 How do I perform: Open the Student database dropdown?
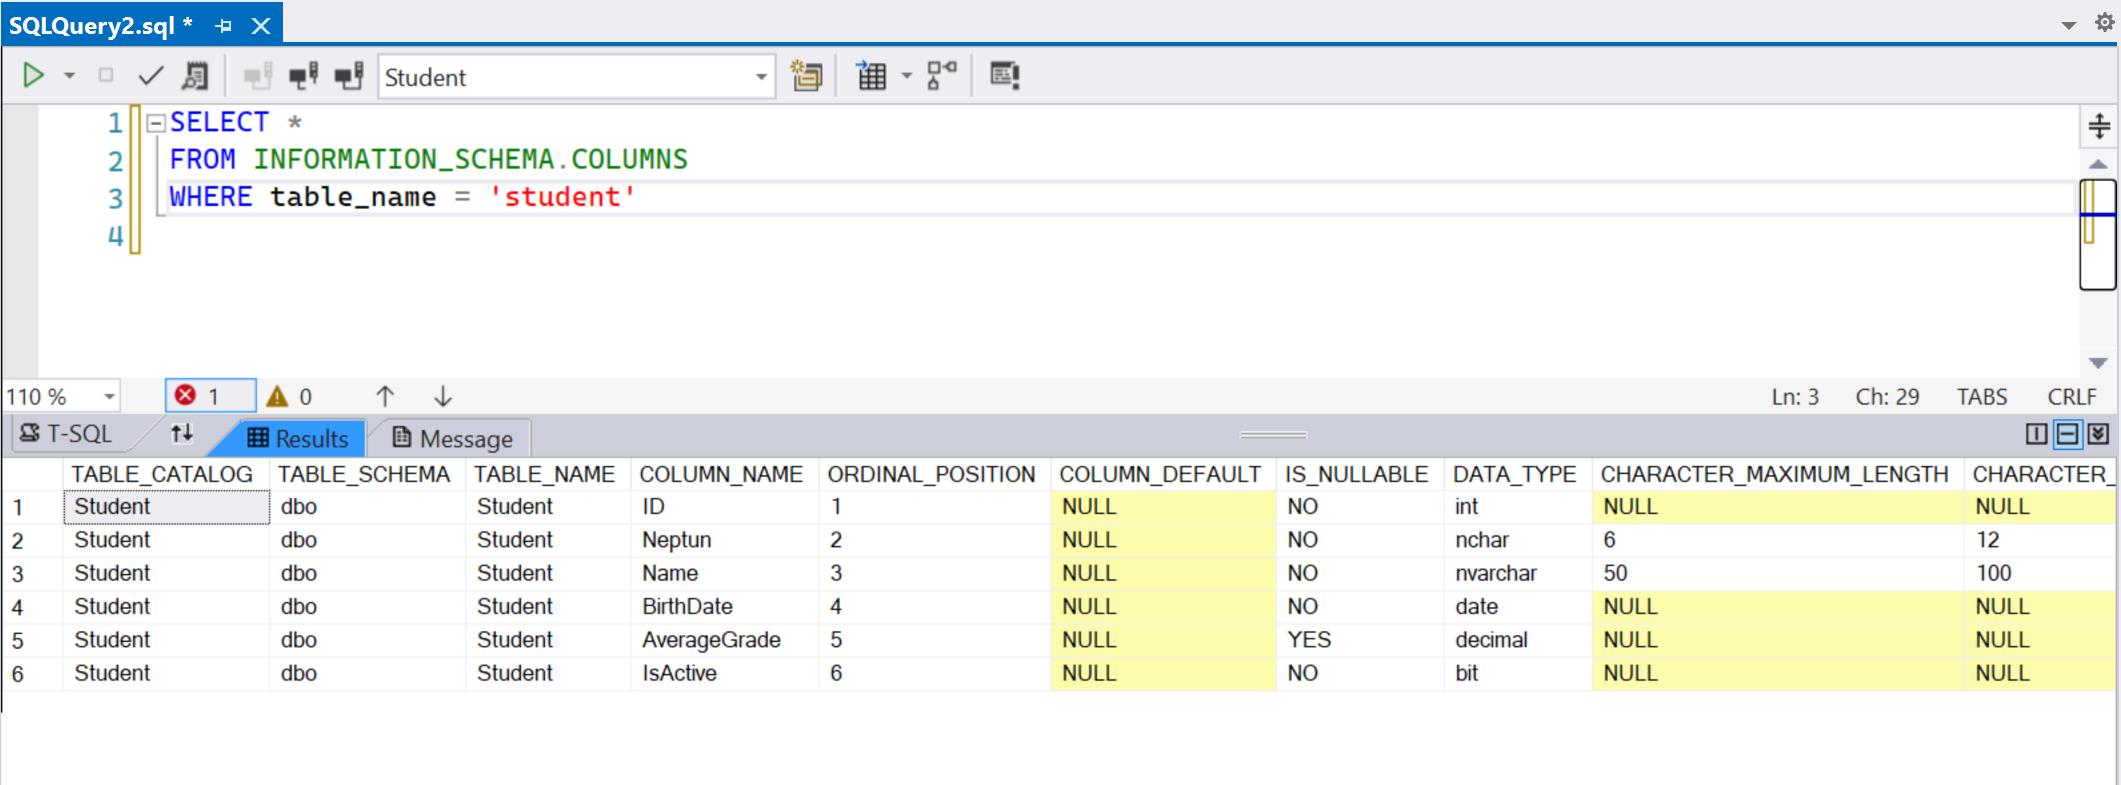click(761, 77)
